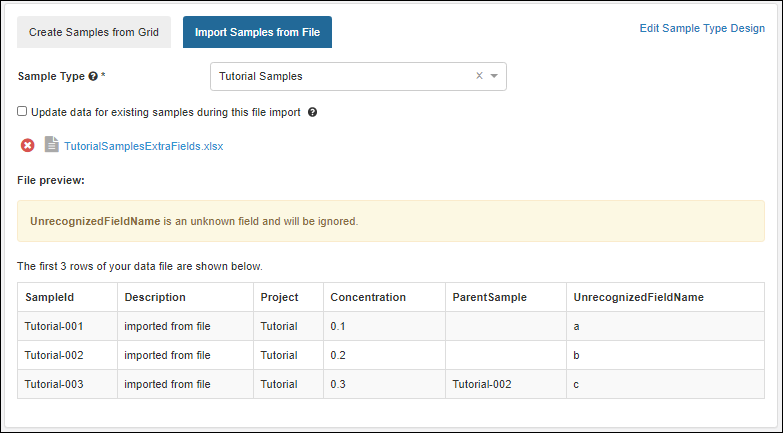Click the Concentration column header
This screenshot has height=433, width=783.
pos(368,297)
